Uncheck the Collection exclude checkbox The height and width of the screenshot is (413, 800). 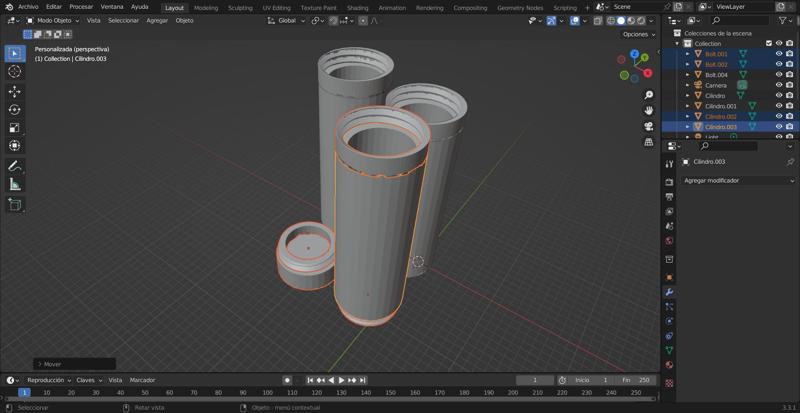(768, 44)
